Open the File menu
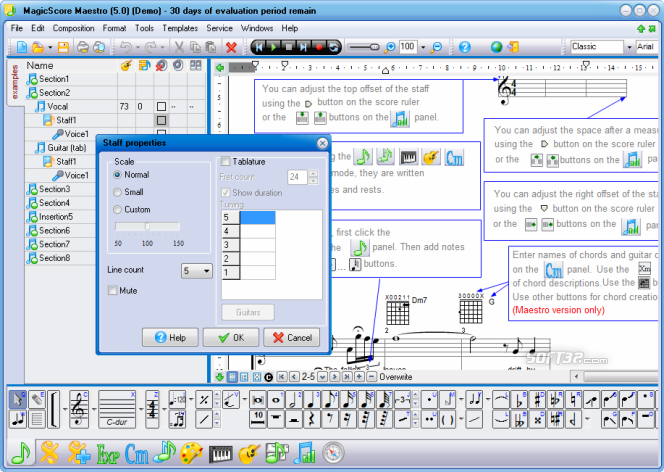This screenshot has height=472, width=664. 17,28
